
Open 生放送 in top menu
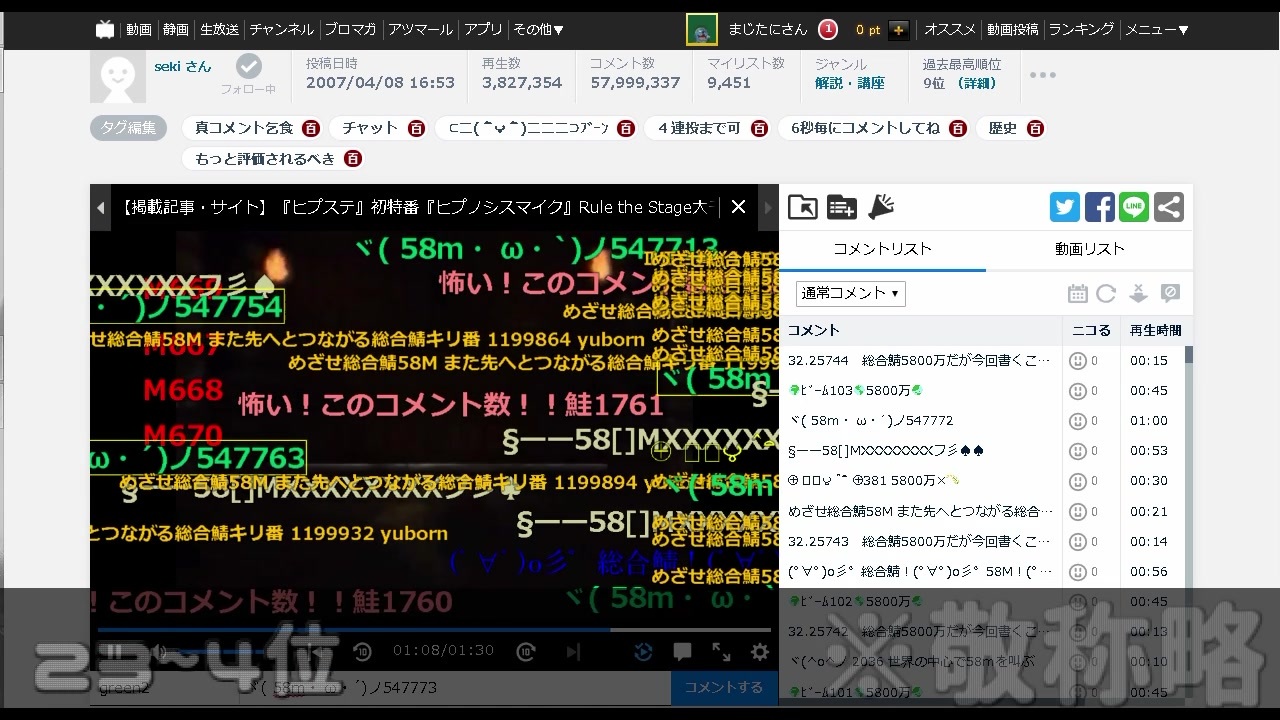[x=219, y=29]
